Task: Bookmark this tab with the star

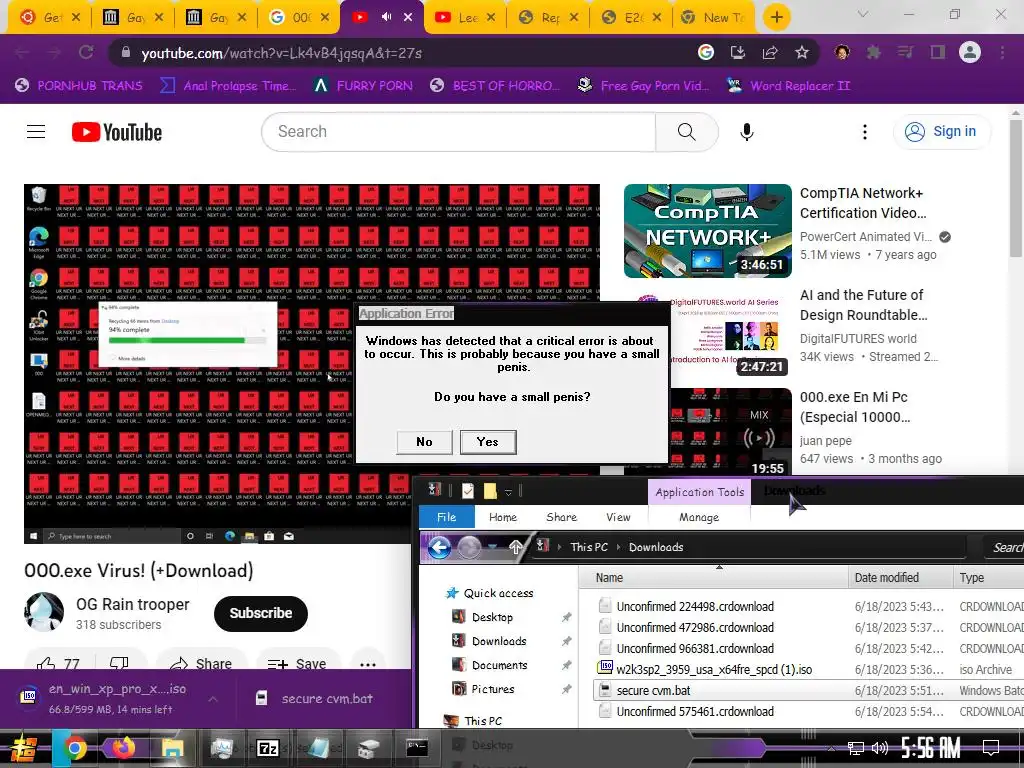Action: pos(802,52)
